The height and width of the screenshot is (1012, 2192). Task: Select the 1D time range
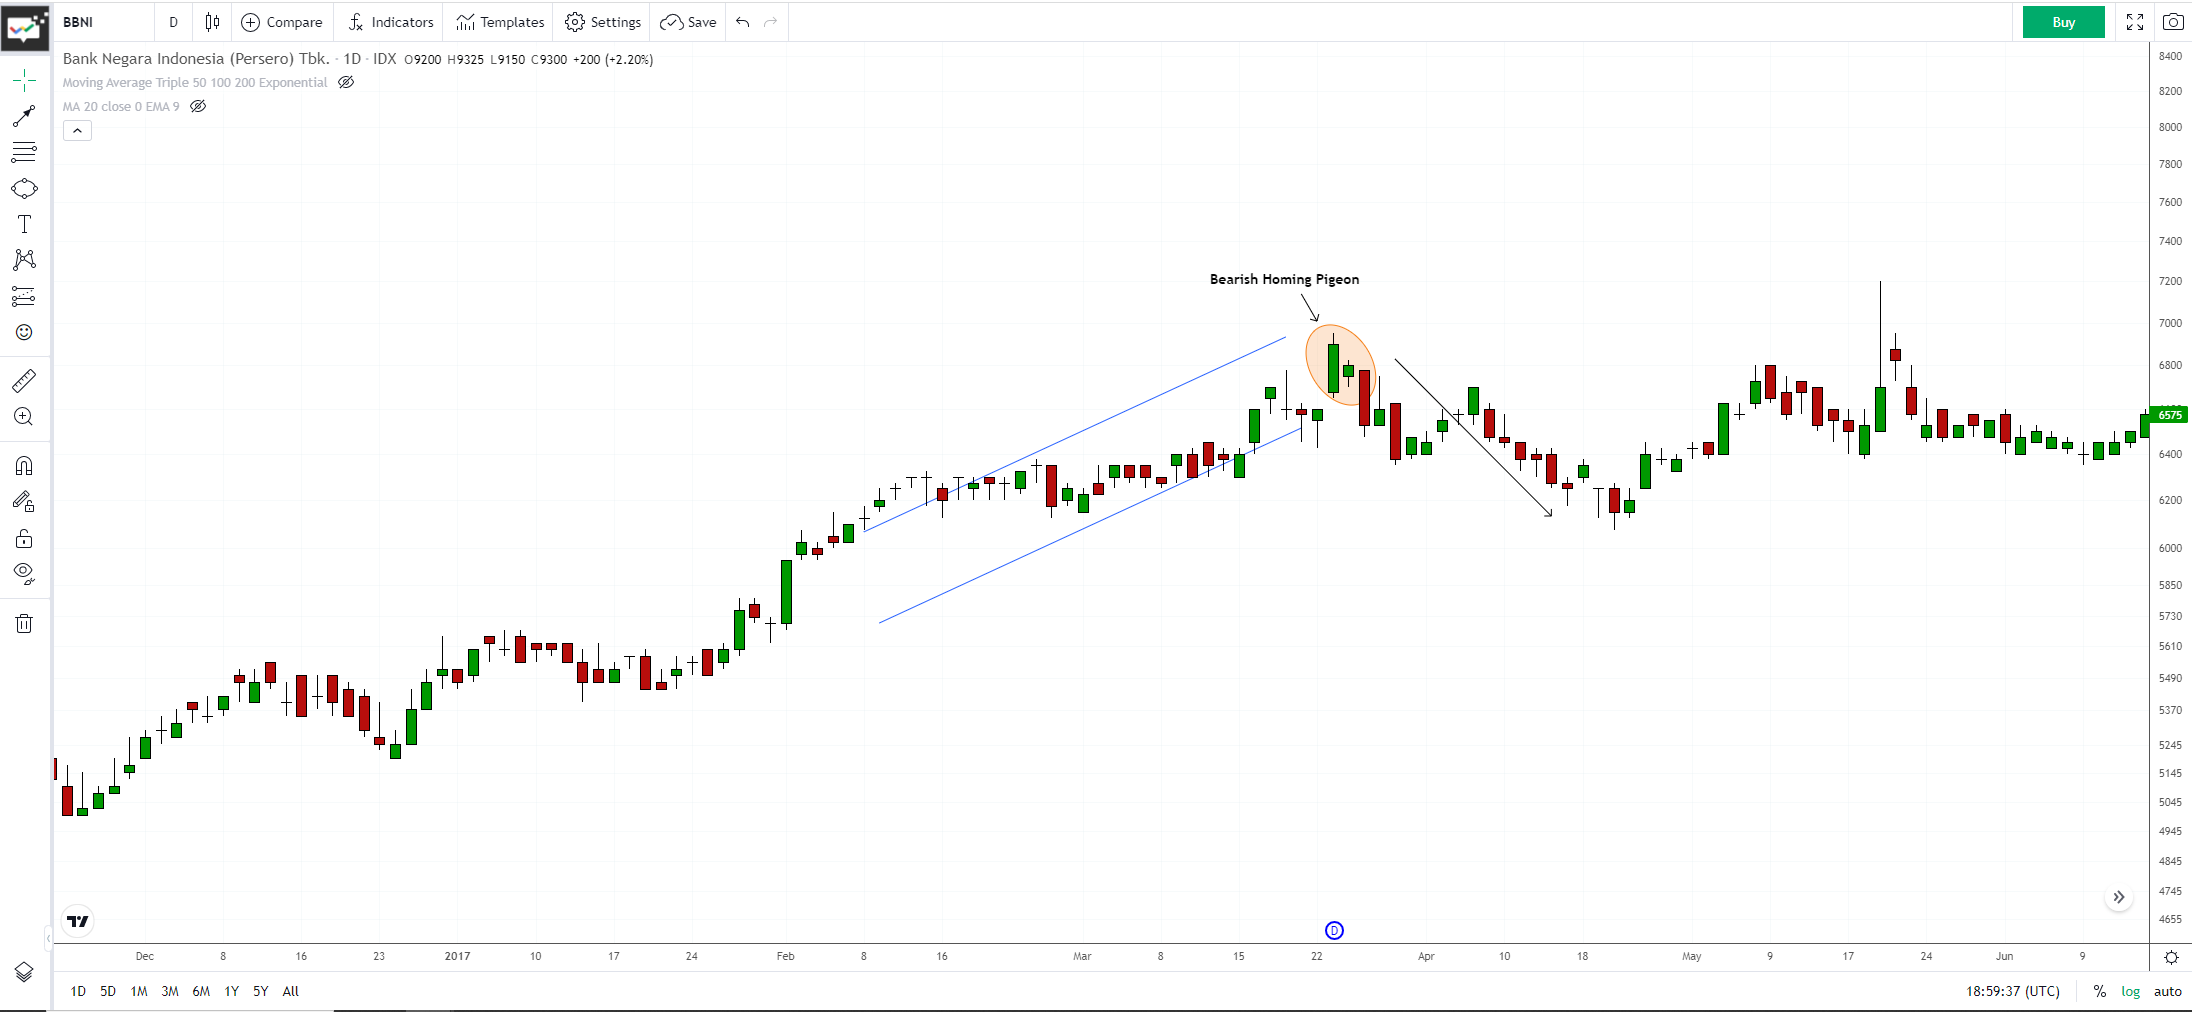(x=78, y=991)
